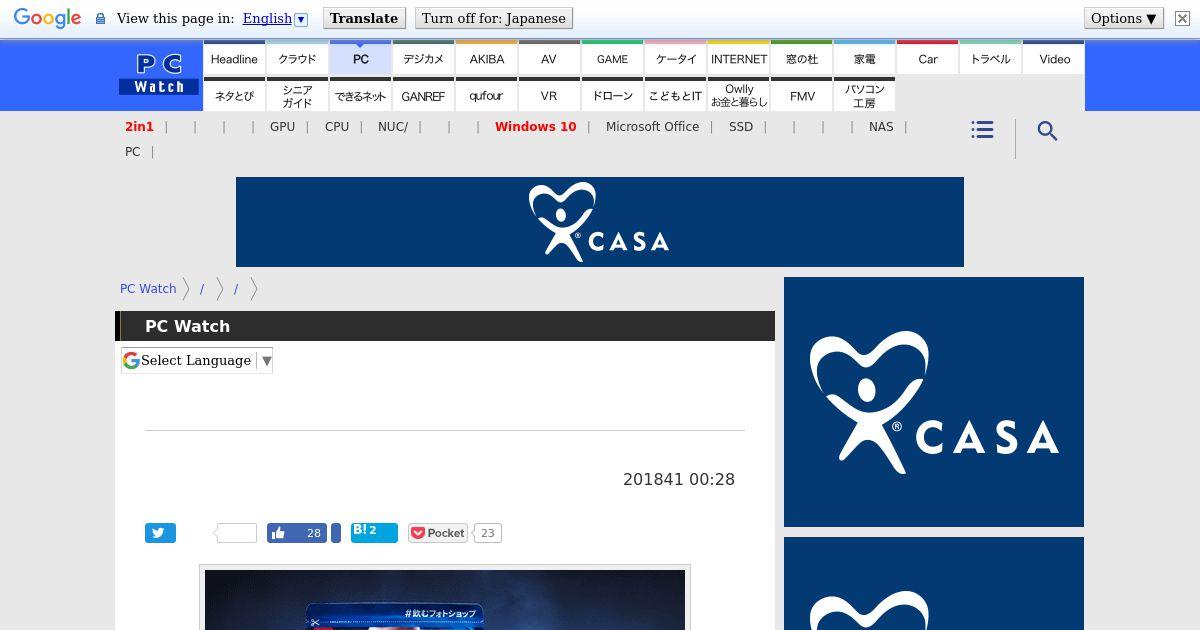1200x630 pixels.
Task: Open the Owlly お金と暮らし tab
Action: pyautogui.click(x=738, y=95)
